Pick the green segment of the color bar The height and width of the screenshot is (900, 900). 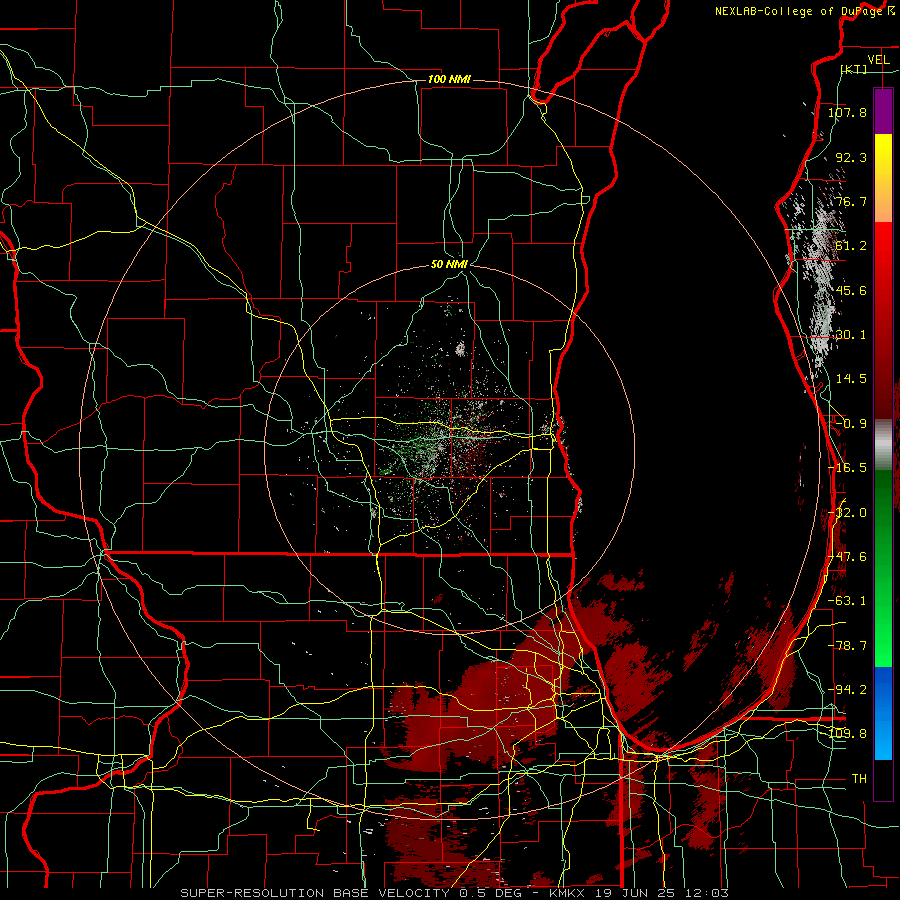(883, 568)
